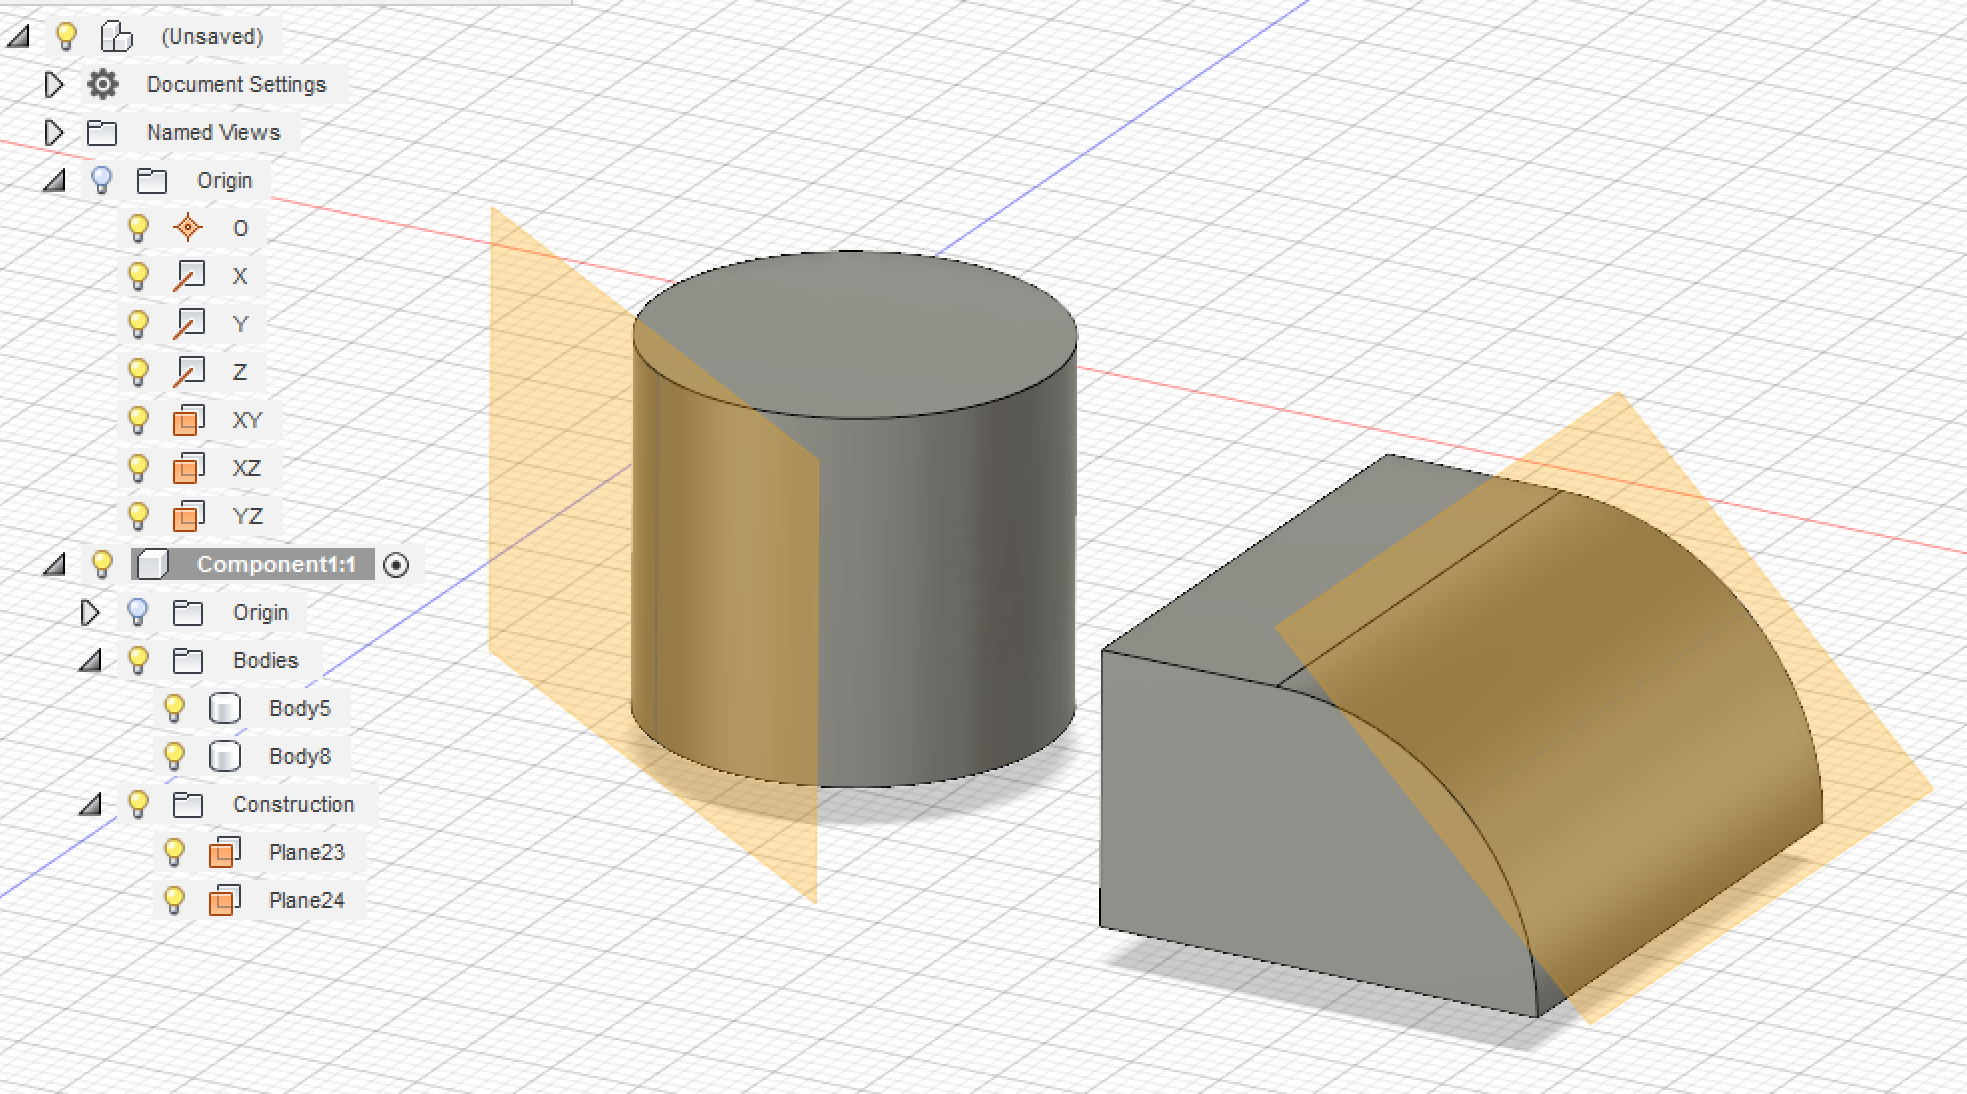Click the Component1:1 origin folder icon

pyautogui.click(x=190, y=613)
